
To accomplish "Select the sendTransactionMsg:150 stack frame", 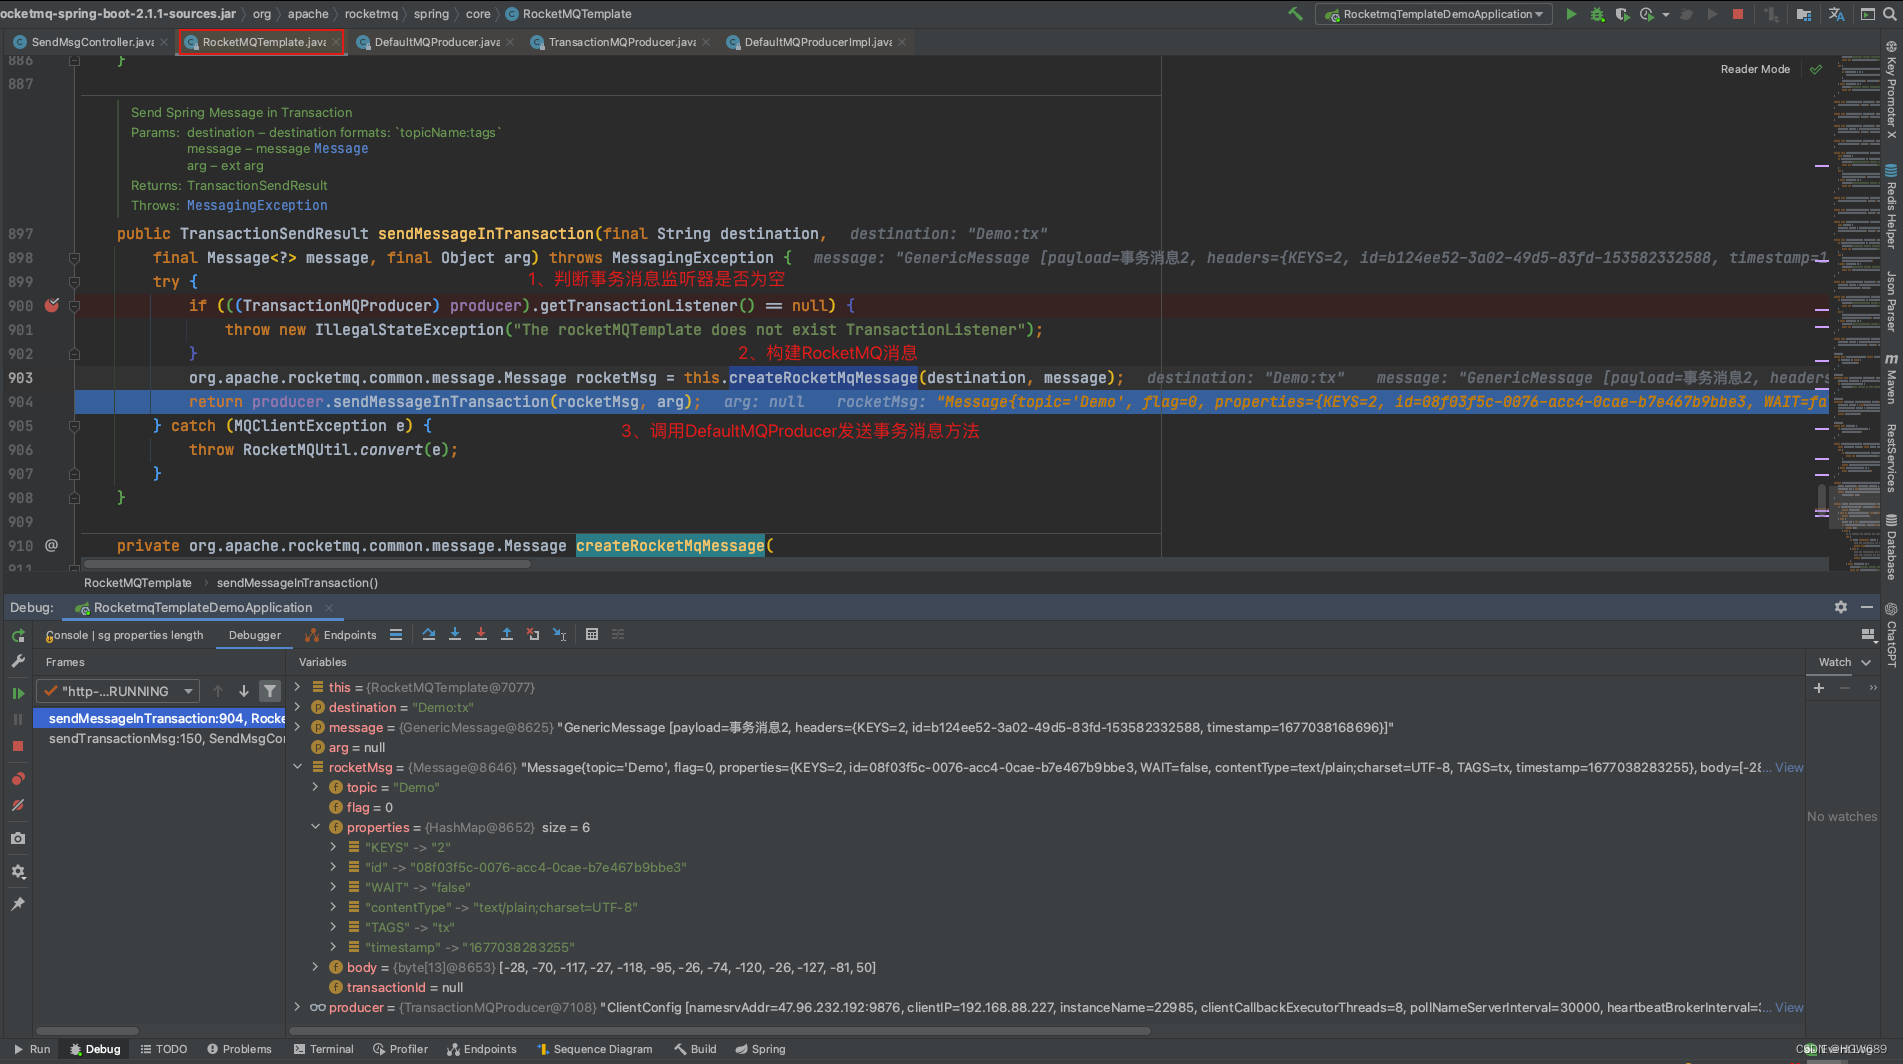I will coord(160,738).
